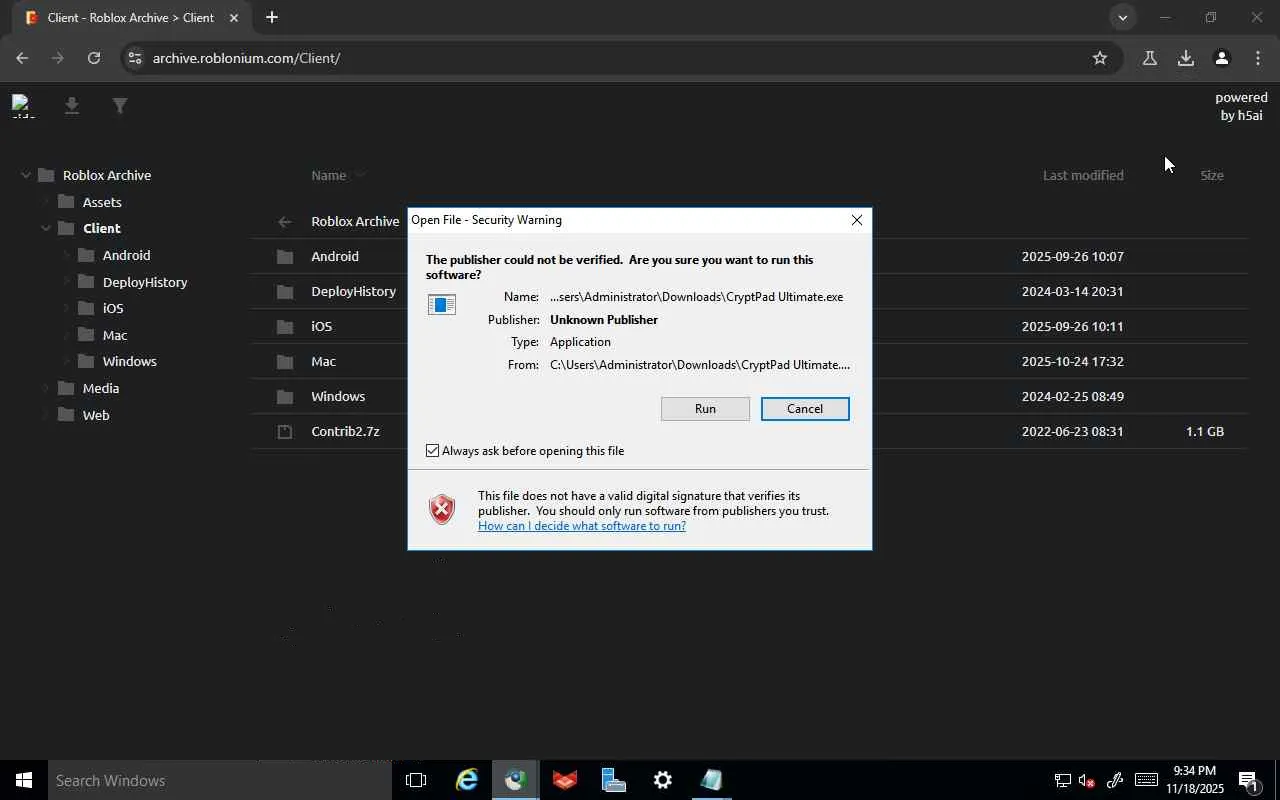
Task: Click the taskbar clock showing 9:34 PM
Action: (1195, 780)
